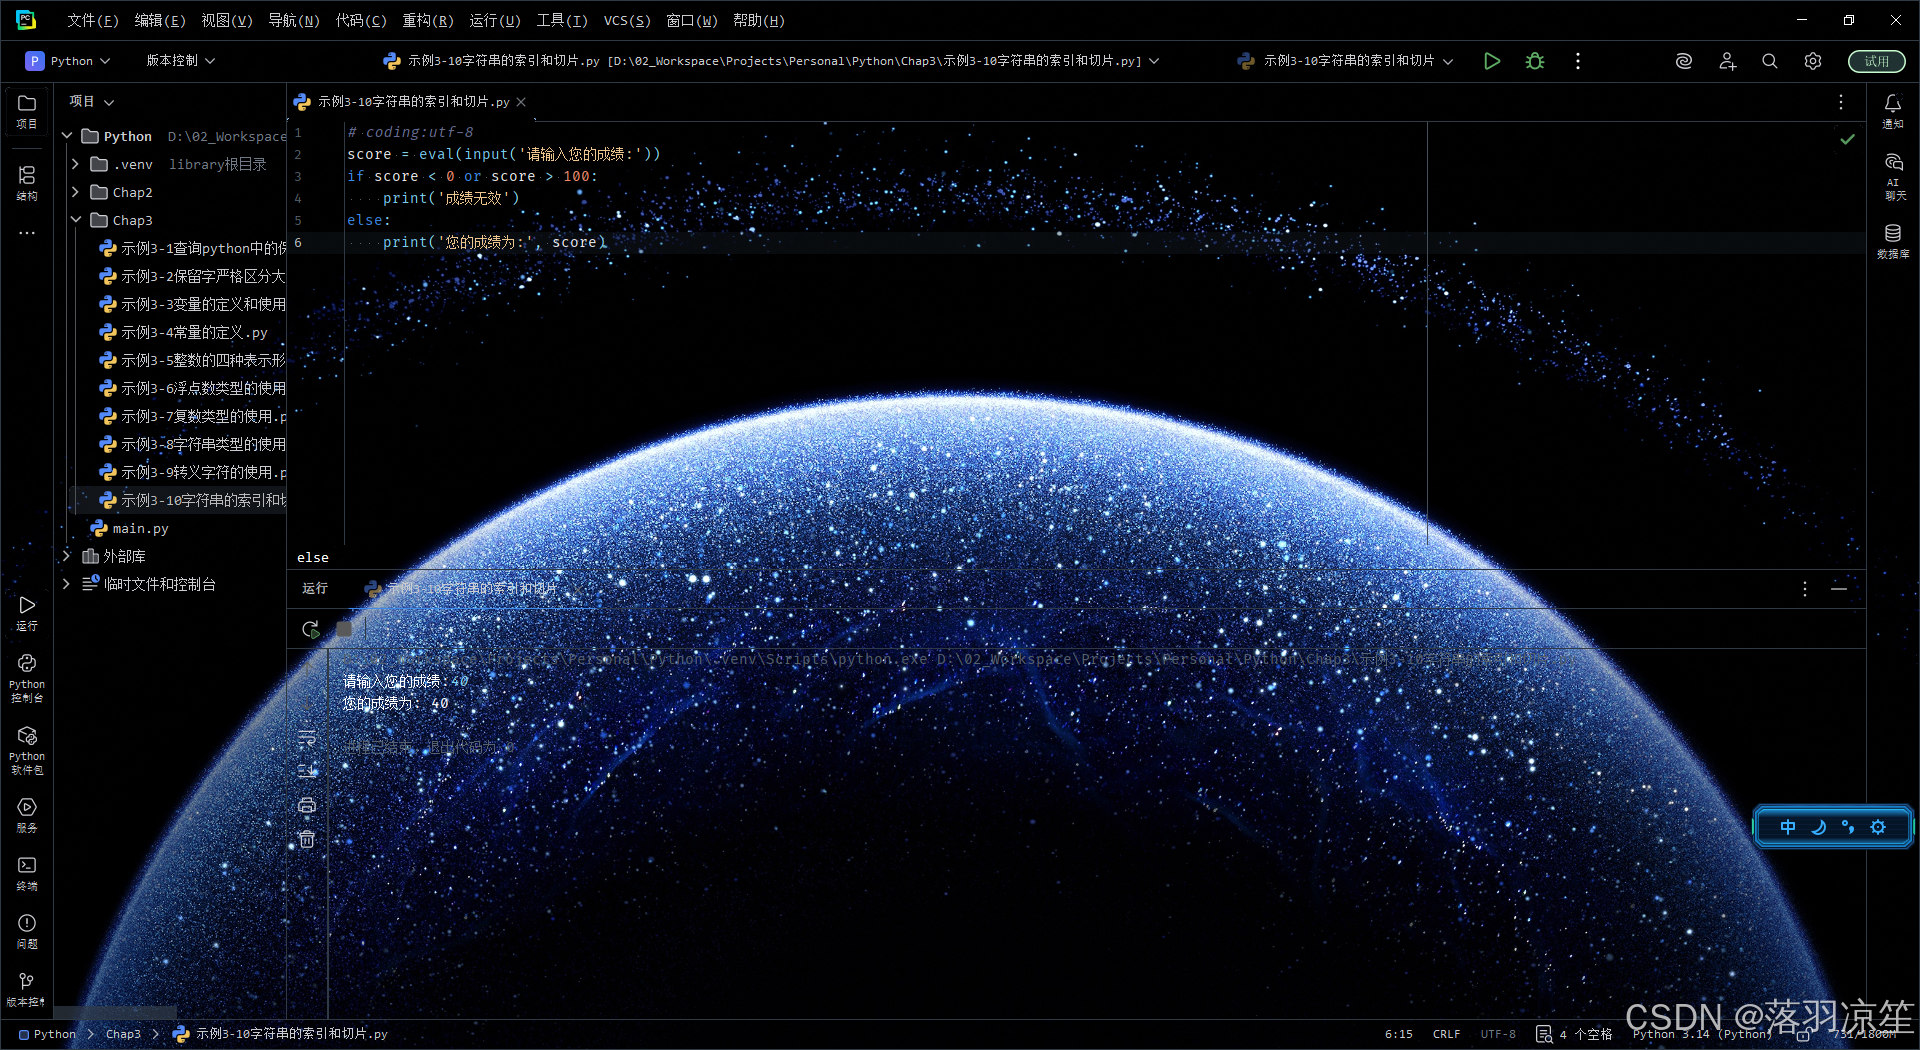Open the Project tool window icon
The width and height of the screenshot is (1920, 1050).
(x=27, y=111)
